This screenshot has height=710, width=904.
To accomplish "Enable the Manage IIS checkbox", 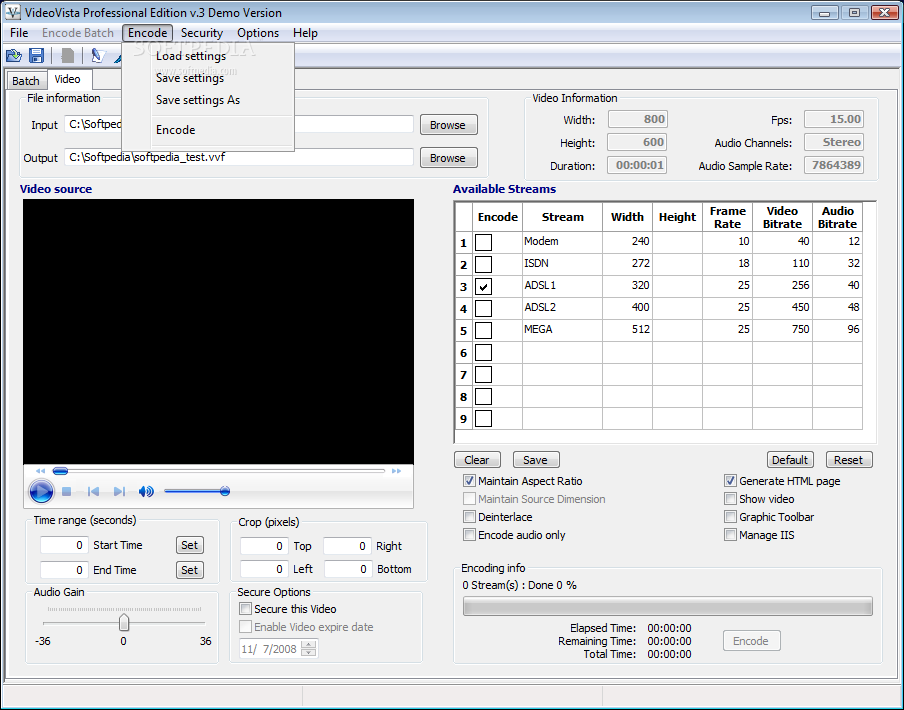I will pos(730,535).
